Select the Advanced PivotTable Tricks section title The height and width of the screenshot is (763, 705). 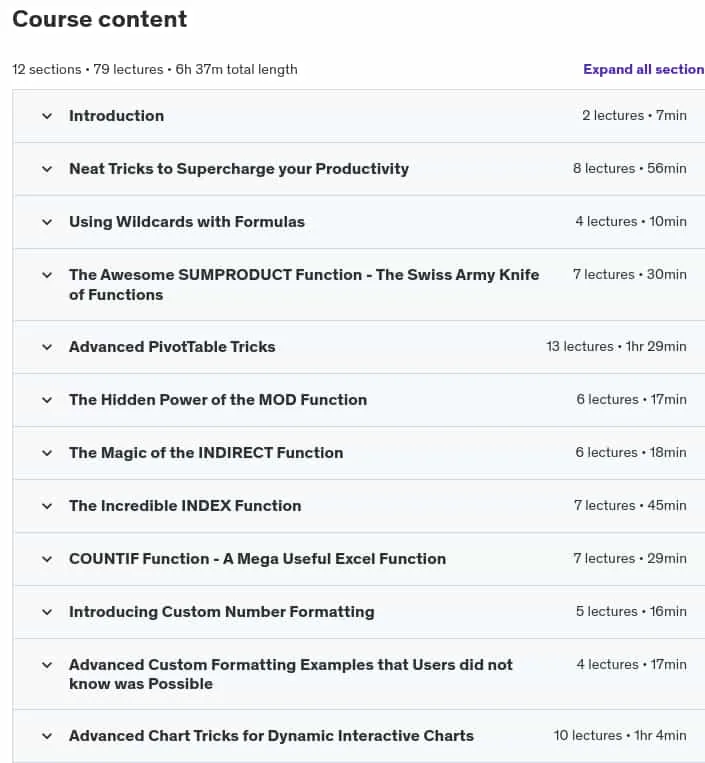pyautogui.click(x=172, y=347)
